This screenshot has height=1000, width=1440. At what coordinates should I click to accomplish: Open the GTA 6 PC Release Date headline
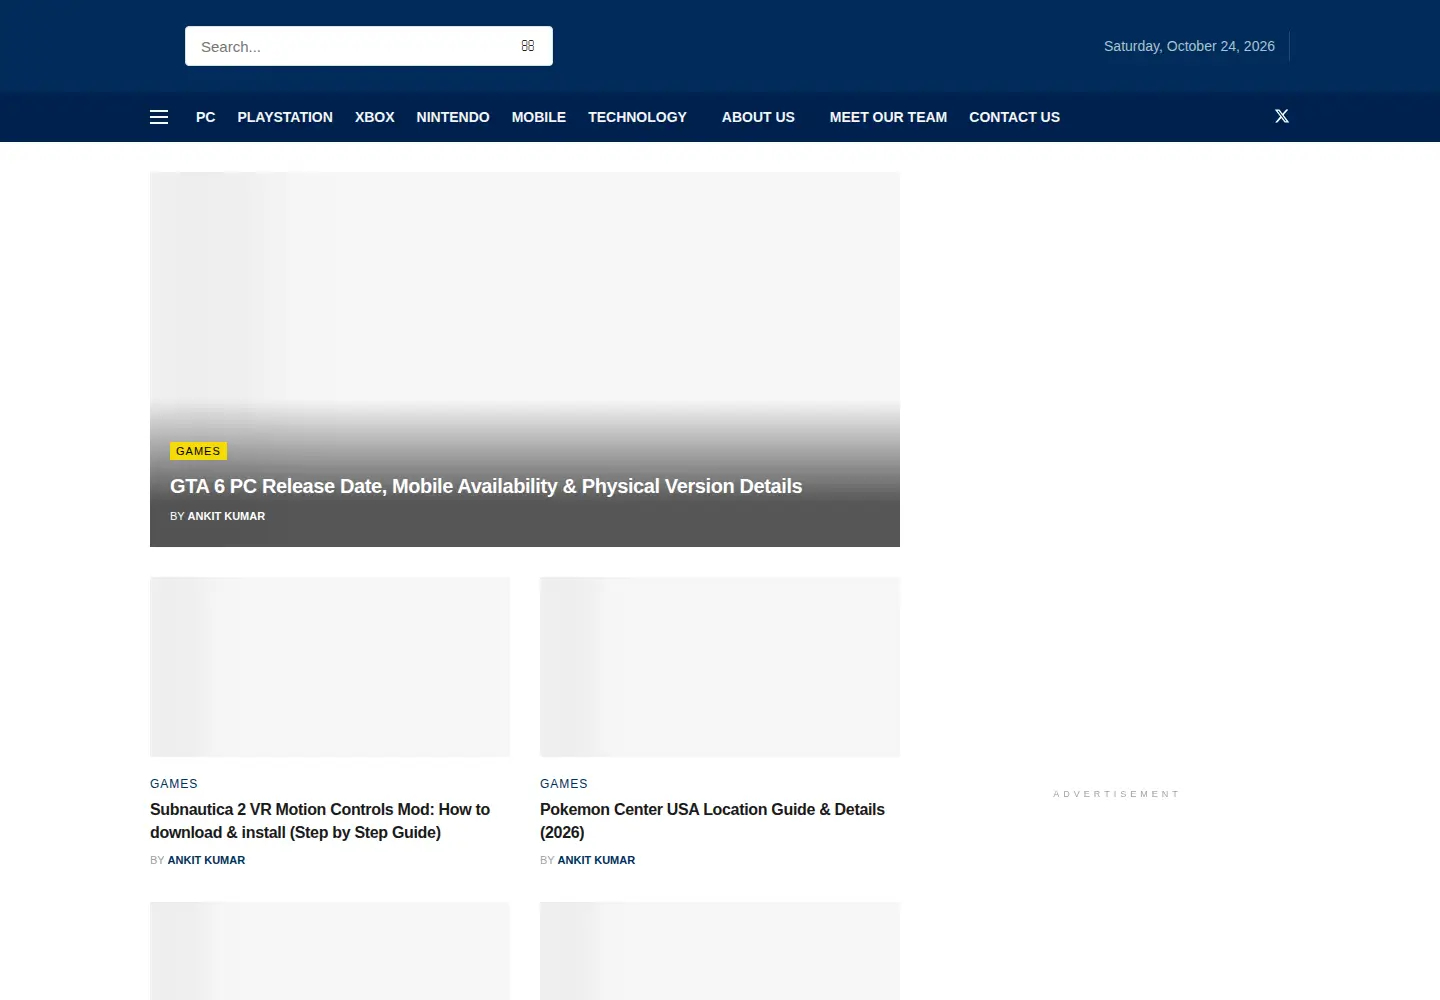click(486, 486)
